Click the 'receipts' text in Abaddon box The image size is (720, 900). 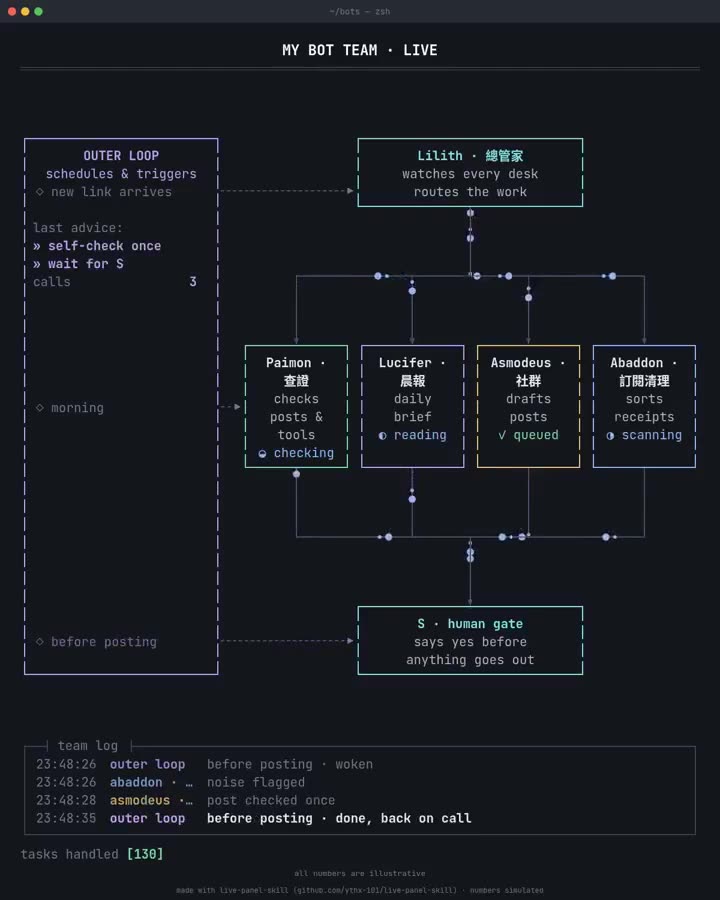tap(644, 417)
